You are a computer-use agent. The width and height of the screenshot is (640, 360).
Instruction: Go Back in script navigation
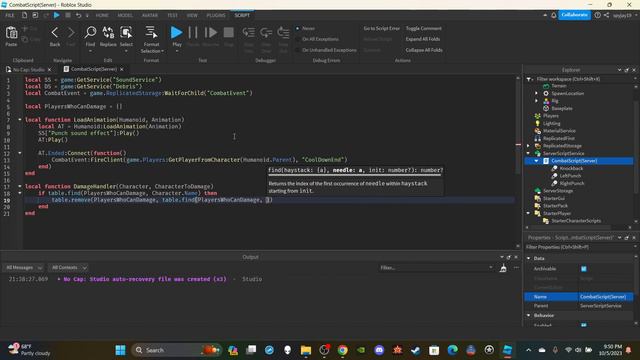55,33
